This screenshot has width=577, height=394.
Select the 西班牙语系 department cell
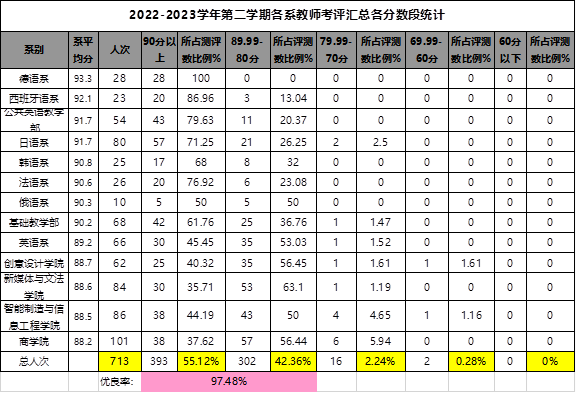(35, 99)
